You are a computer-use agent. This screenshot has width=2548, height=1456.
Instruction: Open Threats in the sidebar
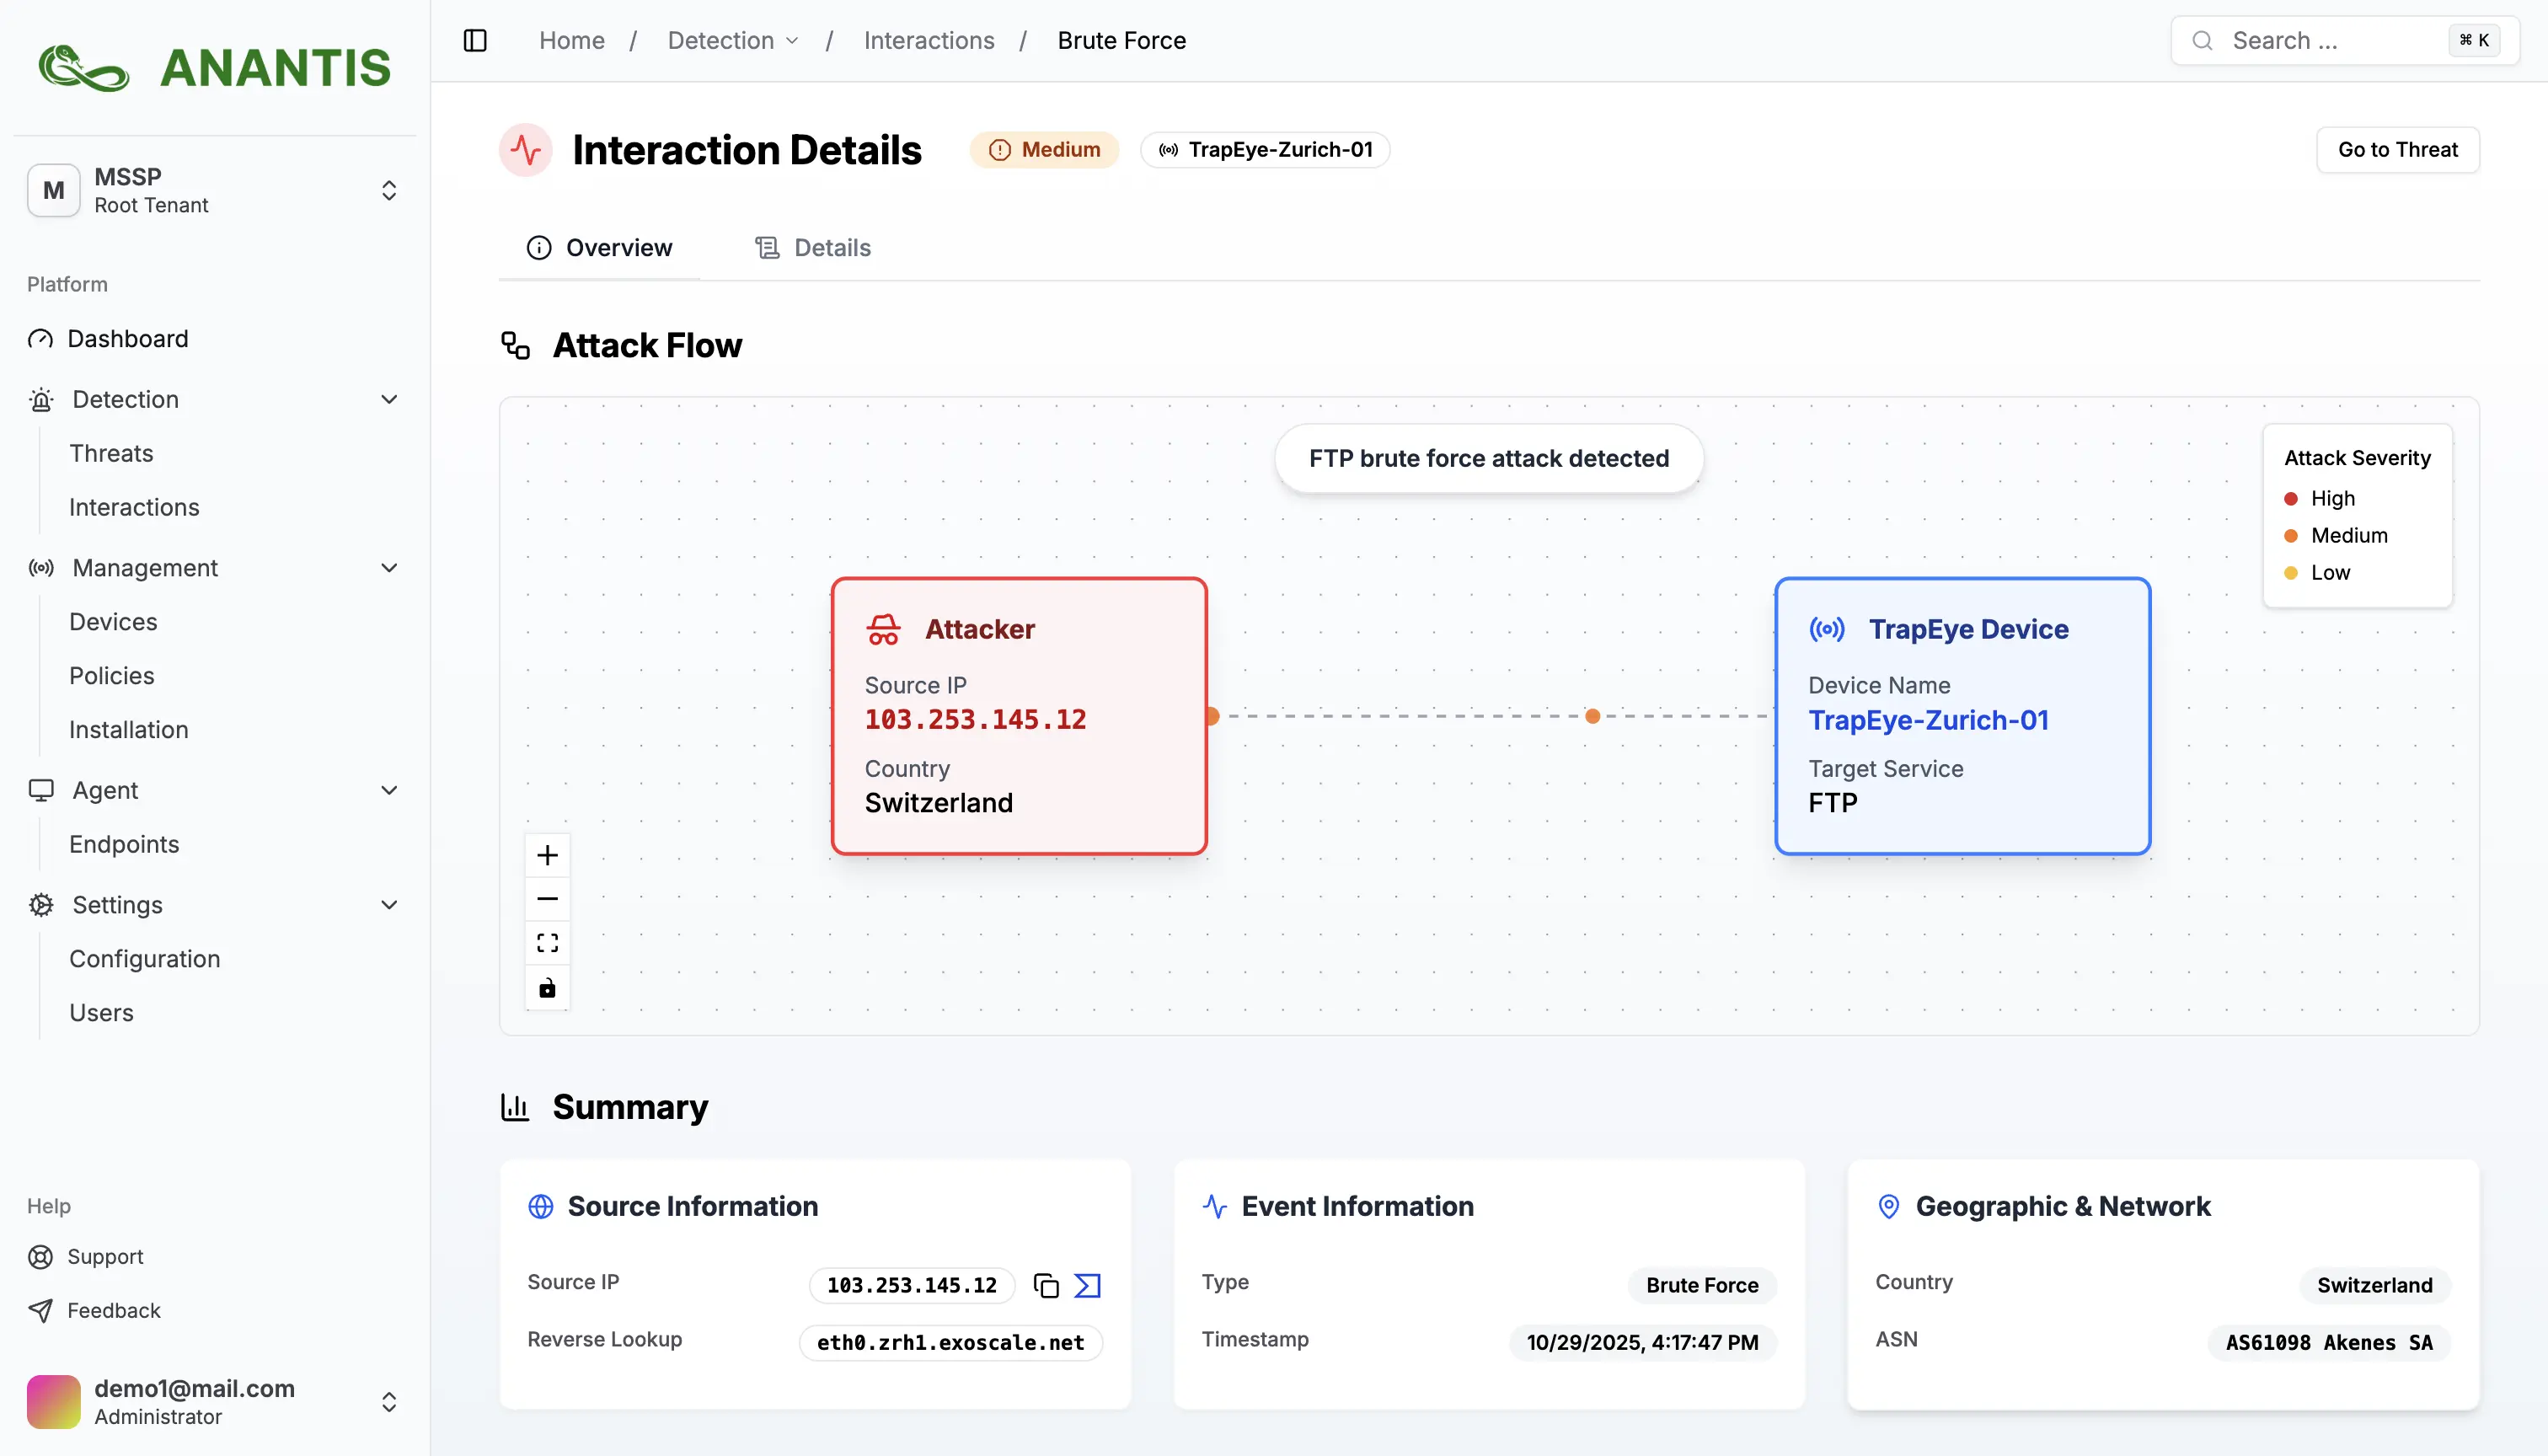click(x=111, y=453)
